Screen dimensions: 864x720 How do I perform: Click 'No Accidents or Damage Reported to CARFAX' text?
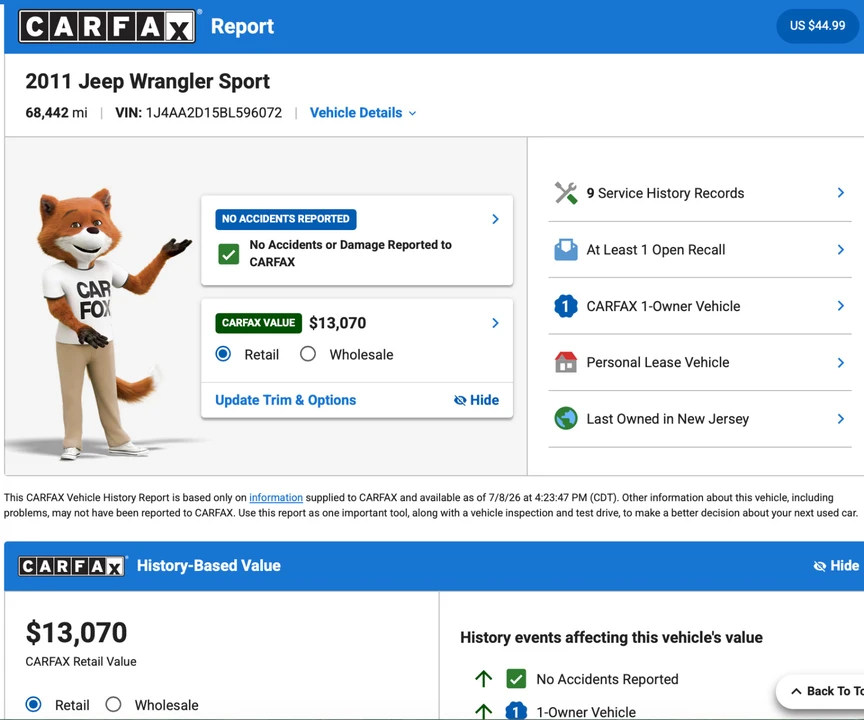(x=350, y=253)
